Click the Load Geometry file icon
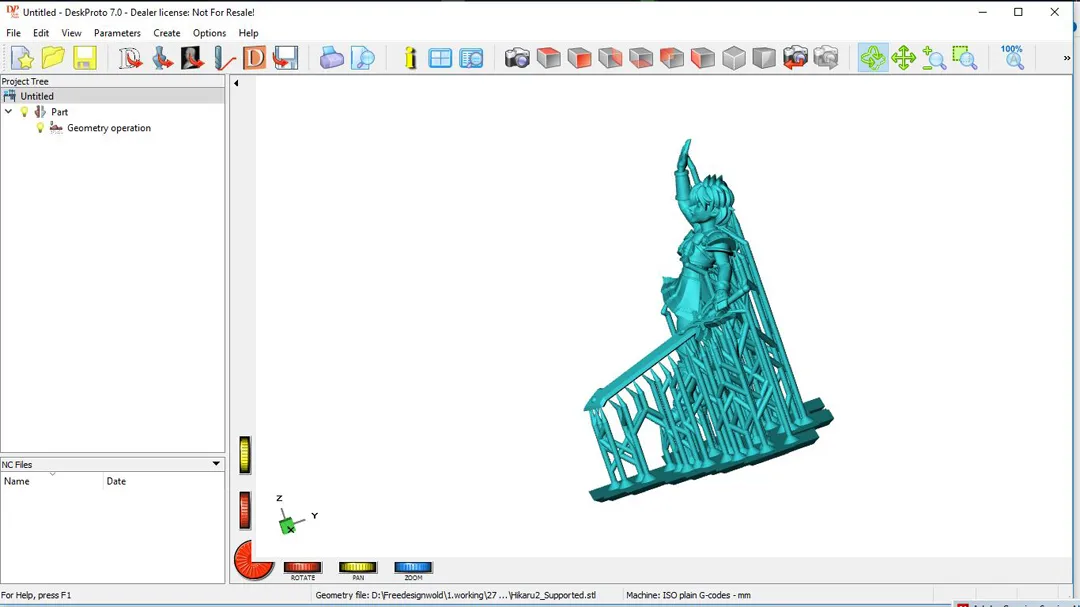The width and height of the screenshot is (1080, 607). tap(161, 58)
